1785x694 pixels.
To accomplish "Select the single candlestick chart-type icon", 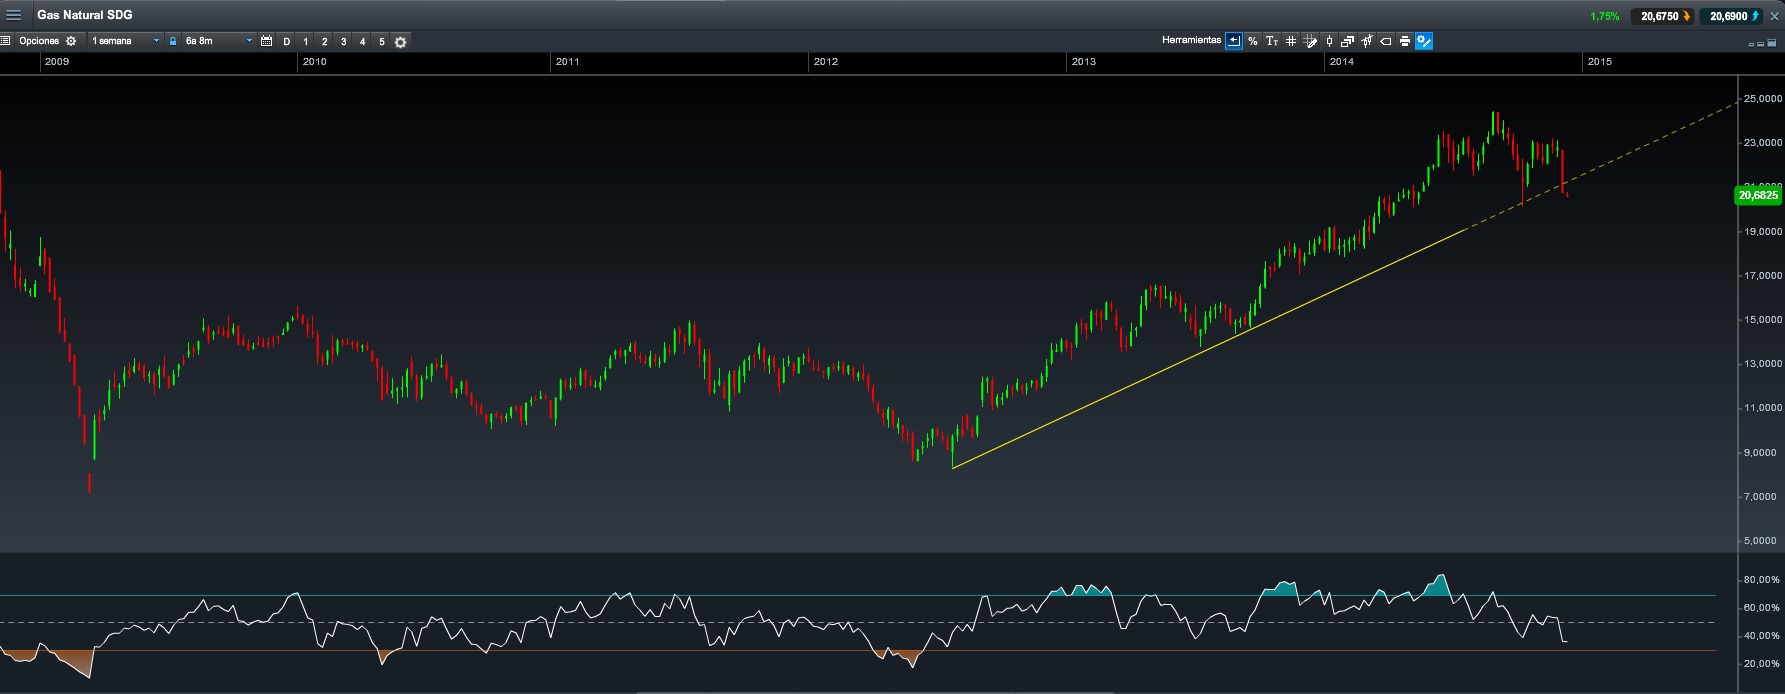I will tap(1329, 41).
